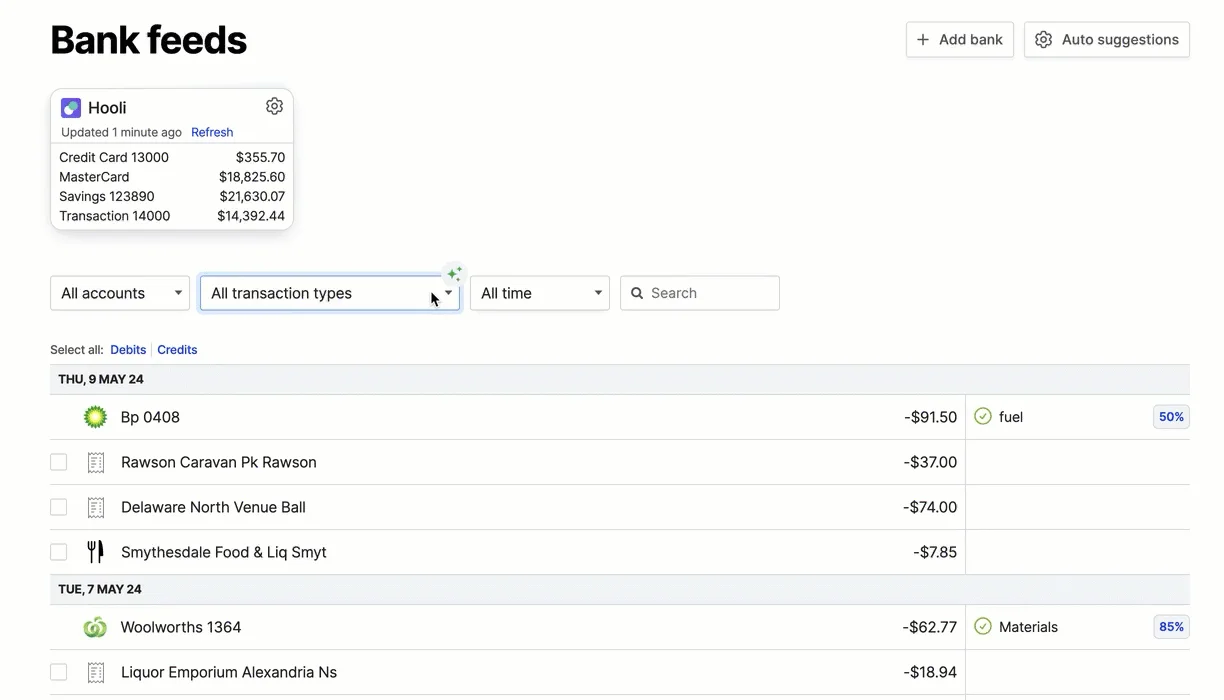Click fork and knife icon for Smythesdale
1224x700 pixels.
[96, 552]
